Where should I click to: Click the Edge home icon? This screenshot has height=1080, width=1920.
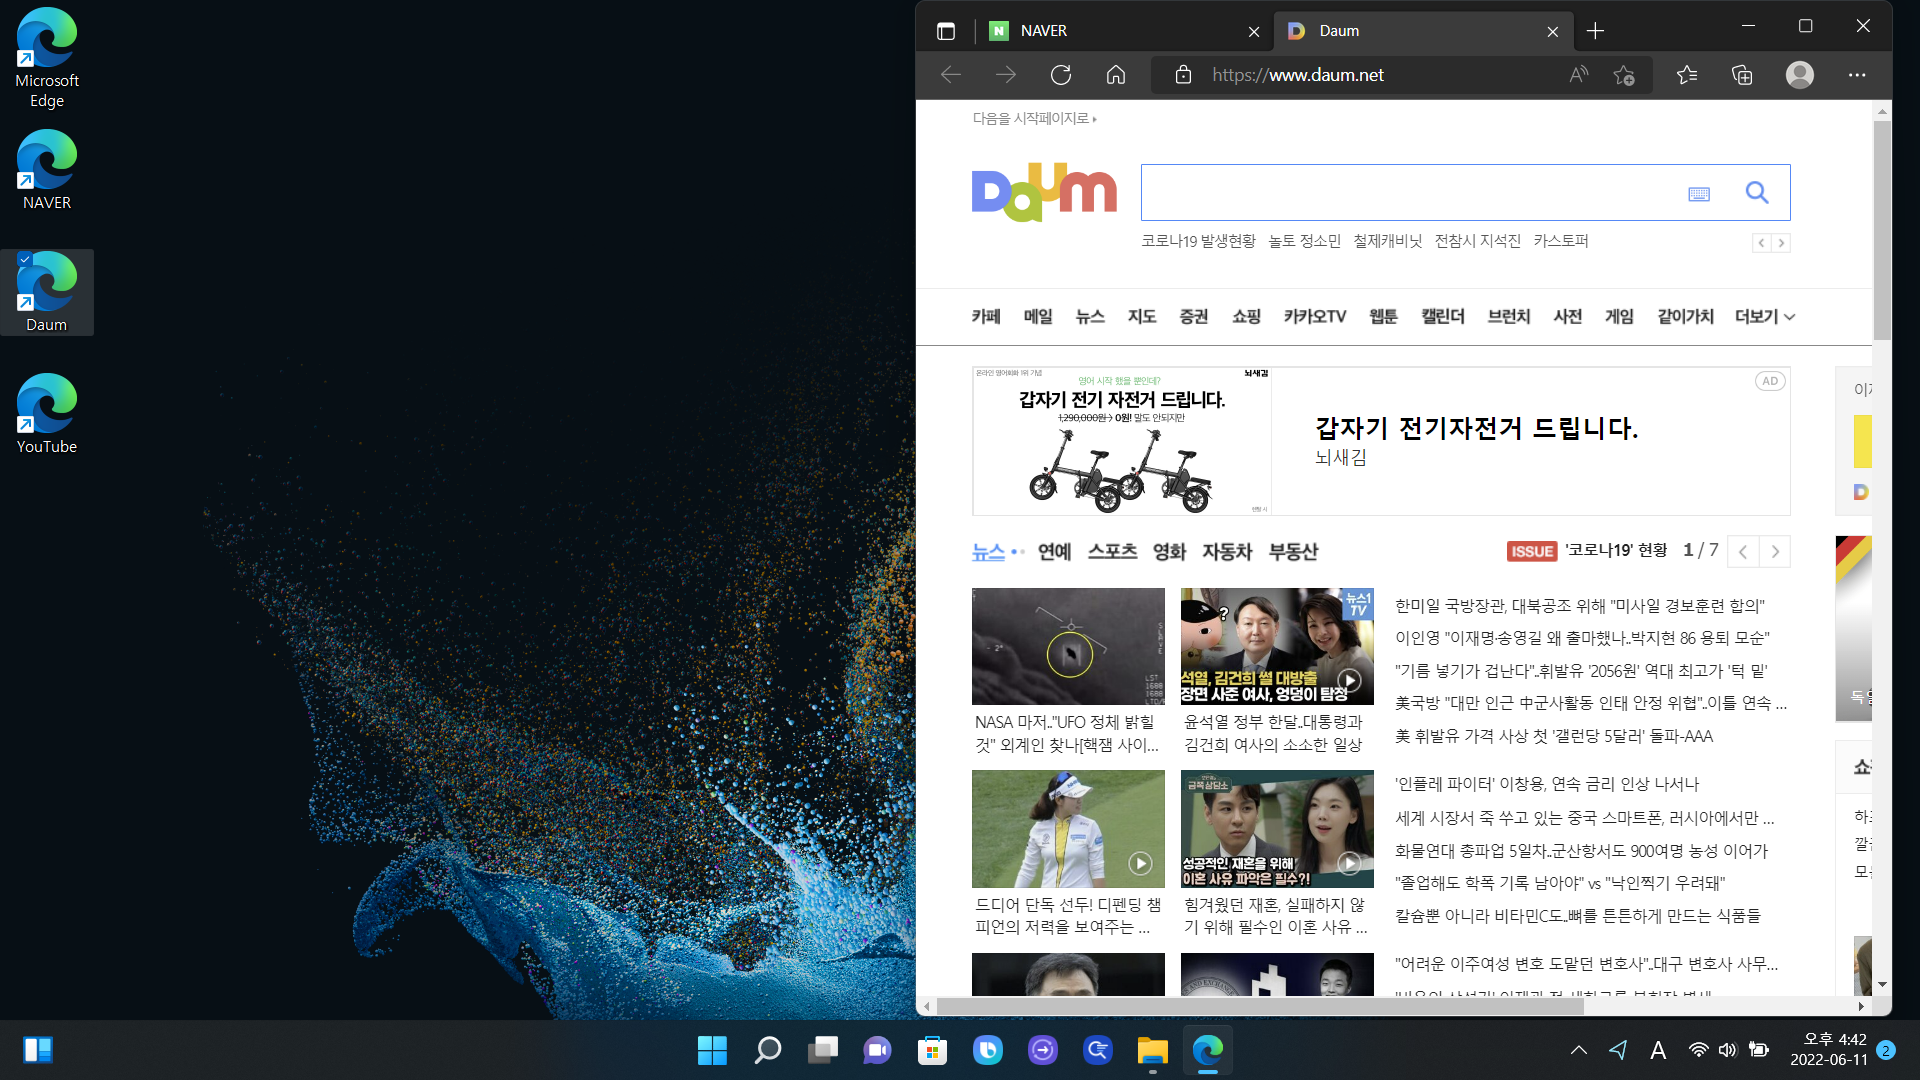point(1116,75)
